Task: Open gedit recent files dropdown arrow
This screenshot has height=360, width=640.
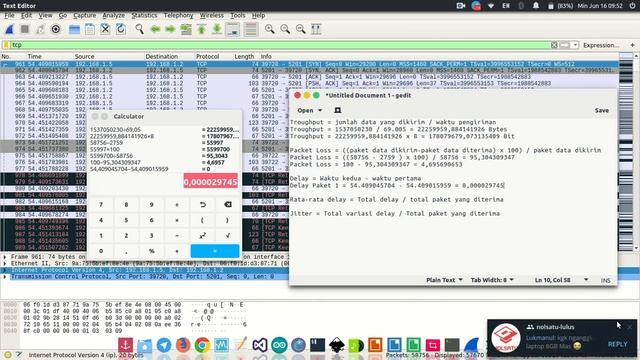Action: (320, 110)
